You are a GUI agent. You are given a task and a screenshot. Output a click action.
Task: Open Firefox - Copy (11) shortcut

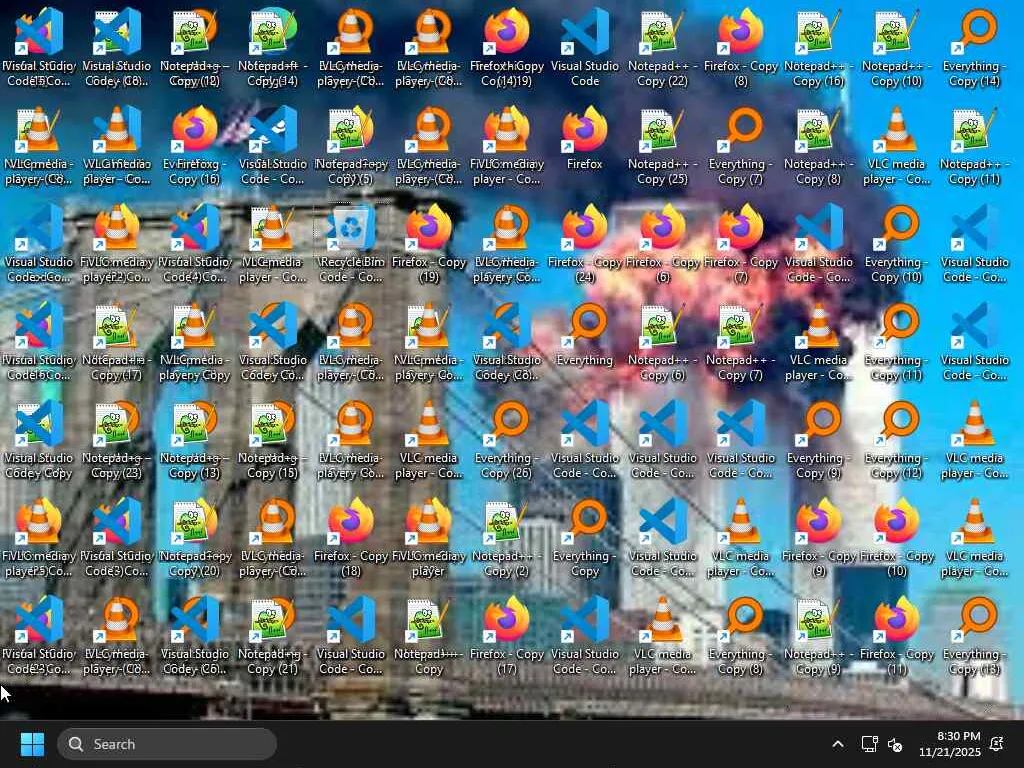pyautogui.click(x=896, y=635)
